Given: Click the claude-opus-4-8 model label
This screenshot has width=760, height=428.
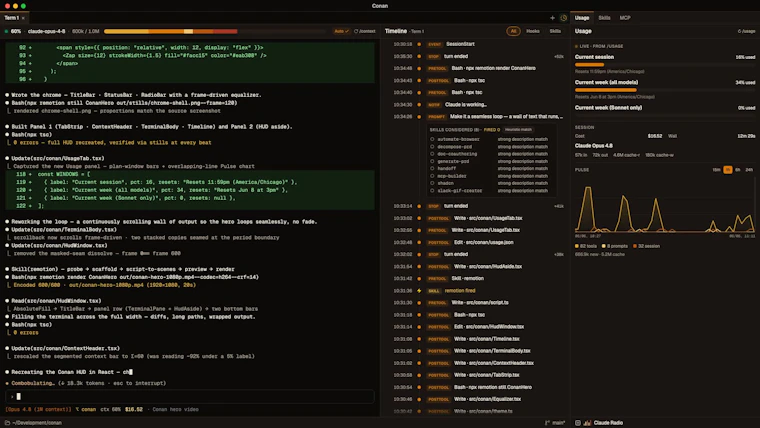Looking at the screenshot, I should 47,31.
